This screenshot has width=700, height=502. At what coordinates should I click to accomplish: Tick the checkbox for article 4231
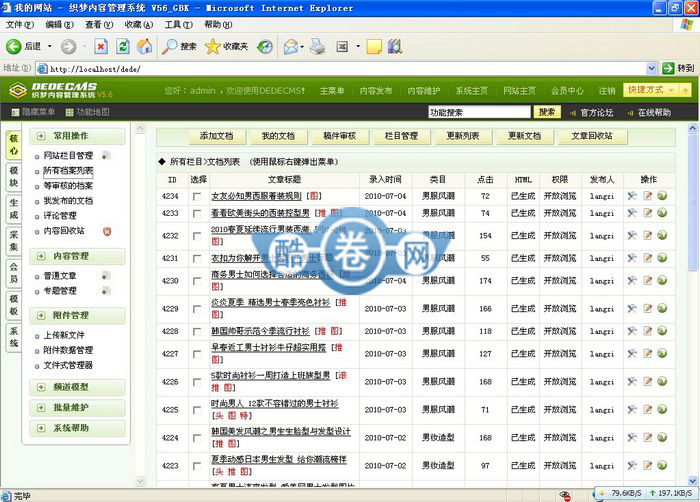196,258
